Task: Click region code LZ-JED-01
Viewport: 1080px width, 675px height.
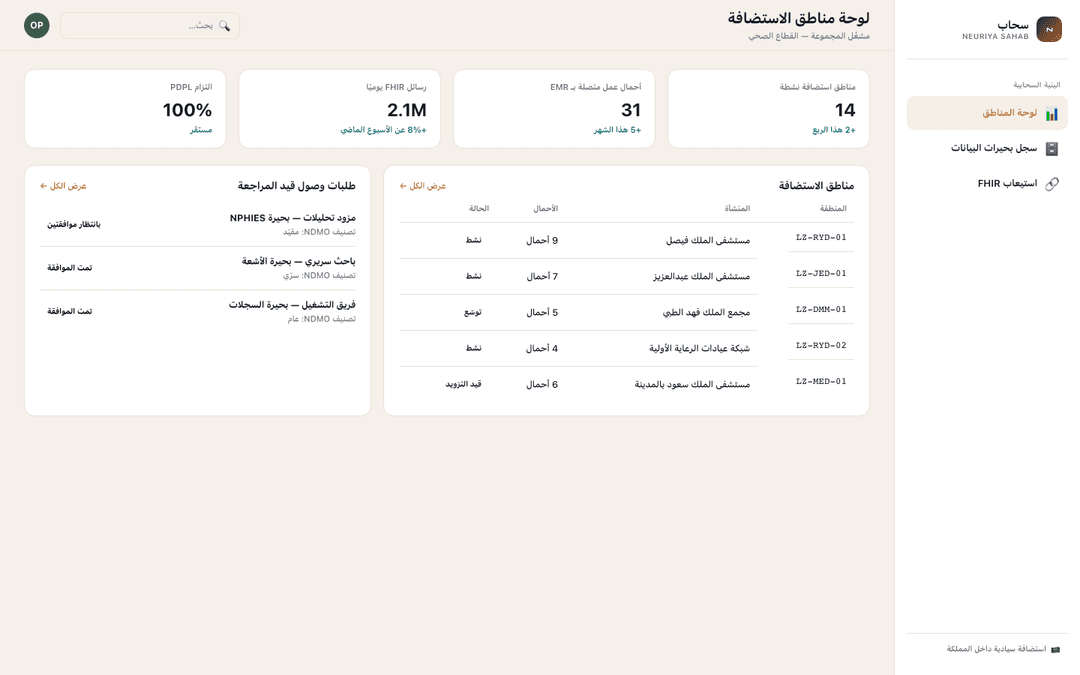Action: click(x=821, y=273)
